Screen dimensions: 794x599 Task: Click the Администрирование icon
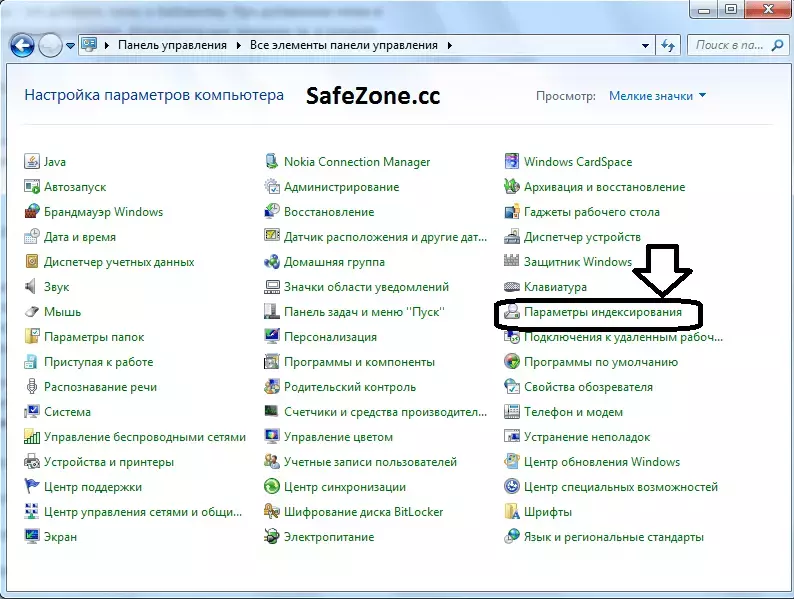tap(272, 187)
